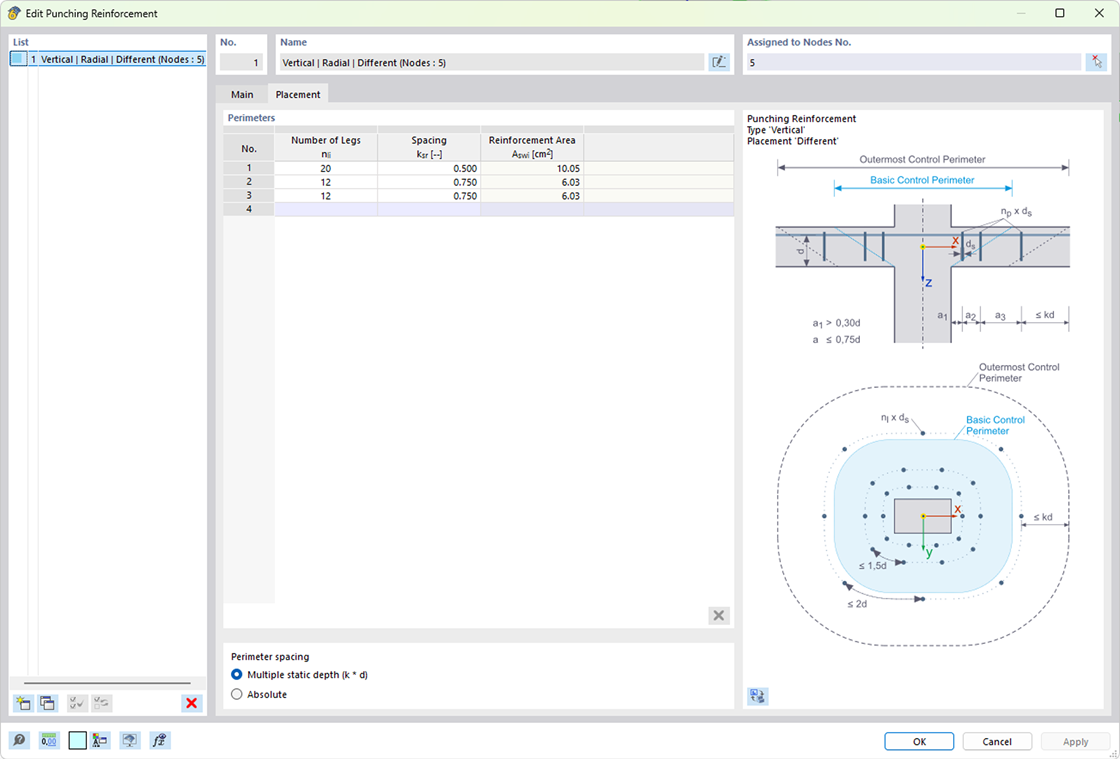1120x759 pixels.
Task: Click the help icon in the bottom toolbar
Action: click(x=19, y=740)
